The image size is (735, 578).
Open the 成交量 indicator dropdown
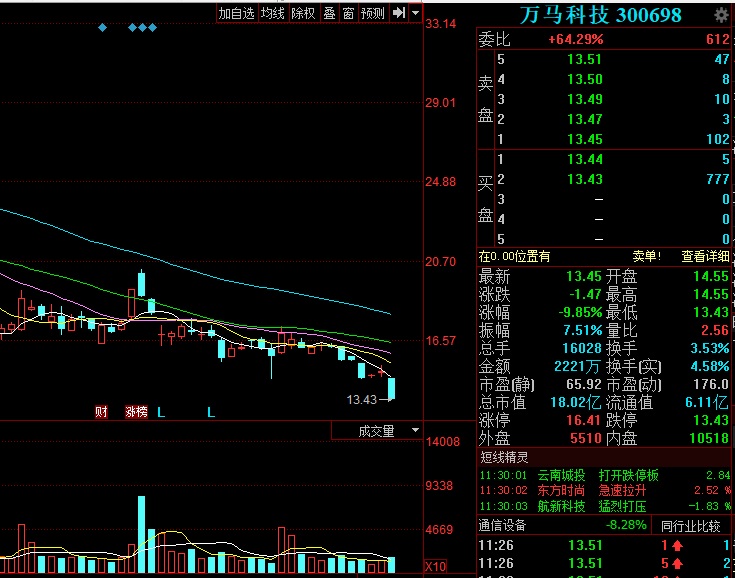tap(376, 431)
